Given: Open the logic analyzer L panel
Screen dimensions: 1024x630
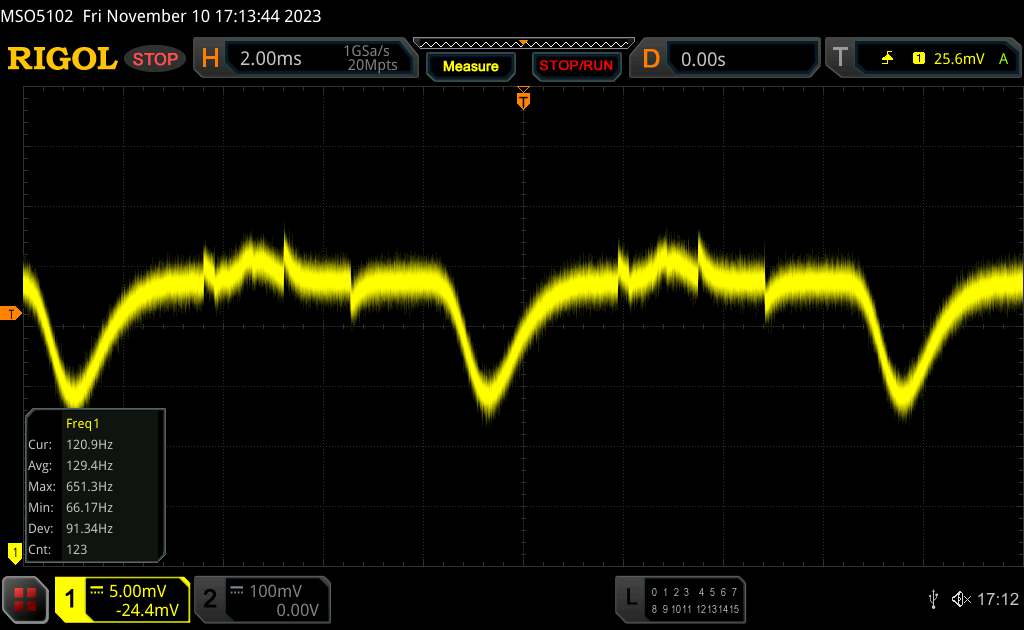Looking at the screenshot, I should click(680, 599).
